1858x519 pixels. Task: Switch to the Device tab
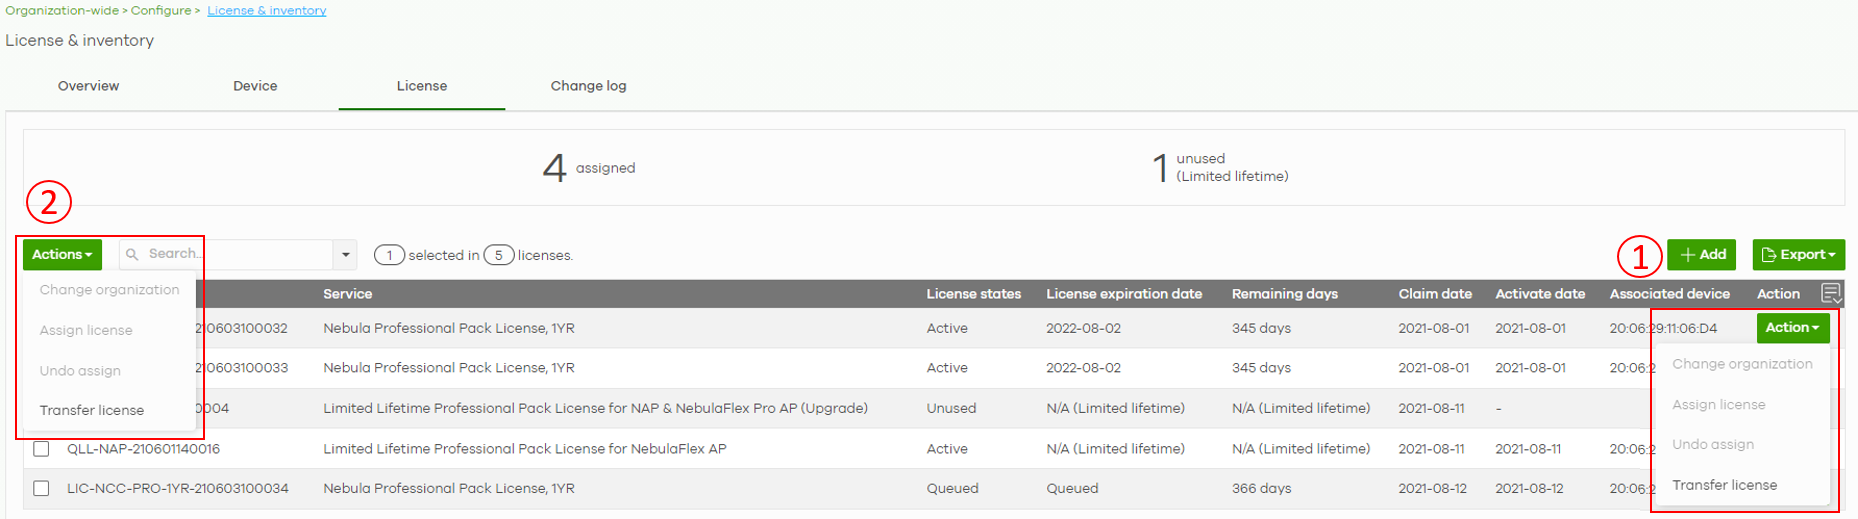(x=255, y=86)
